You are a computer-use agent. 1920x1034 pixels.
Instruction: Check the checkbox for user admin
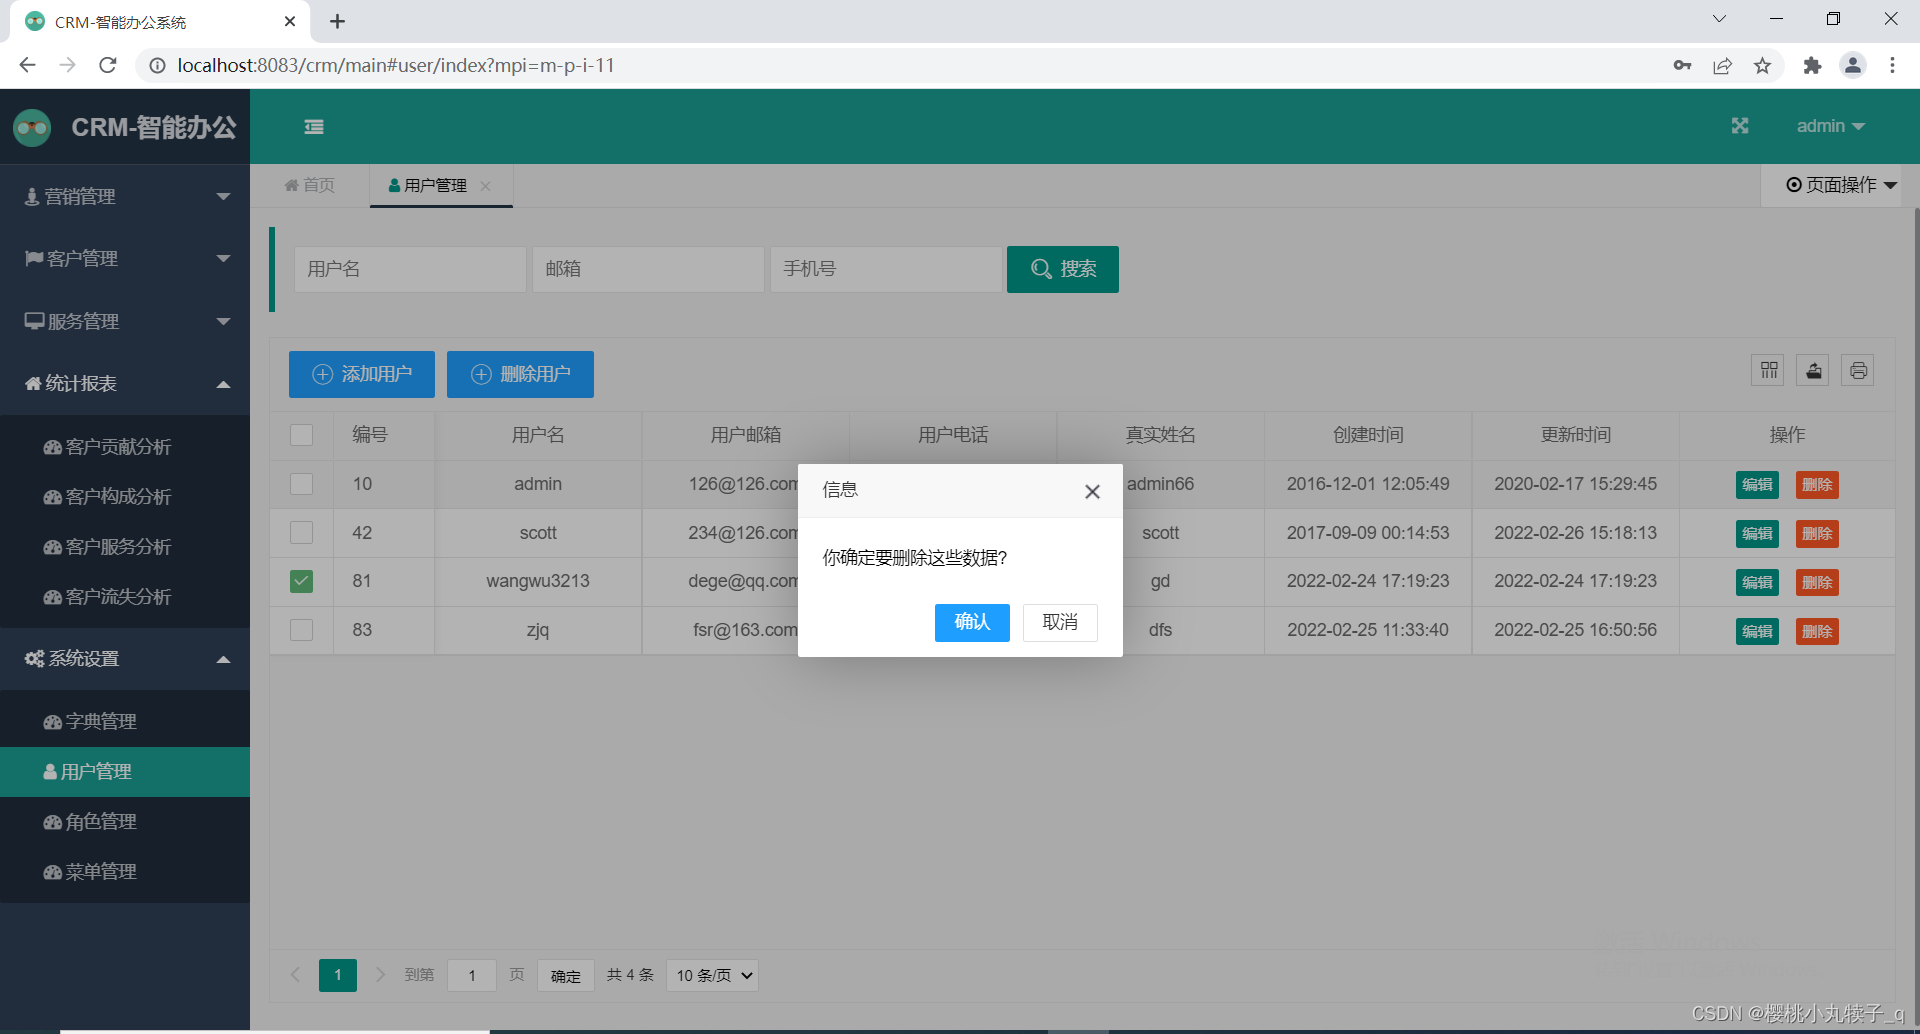tap(301, 484)
